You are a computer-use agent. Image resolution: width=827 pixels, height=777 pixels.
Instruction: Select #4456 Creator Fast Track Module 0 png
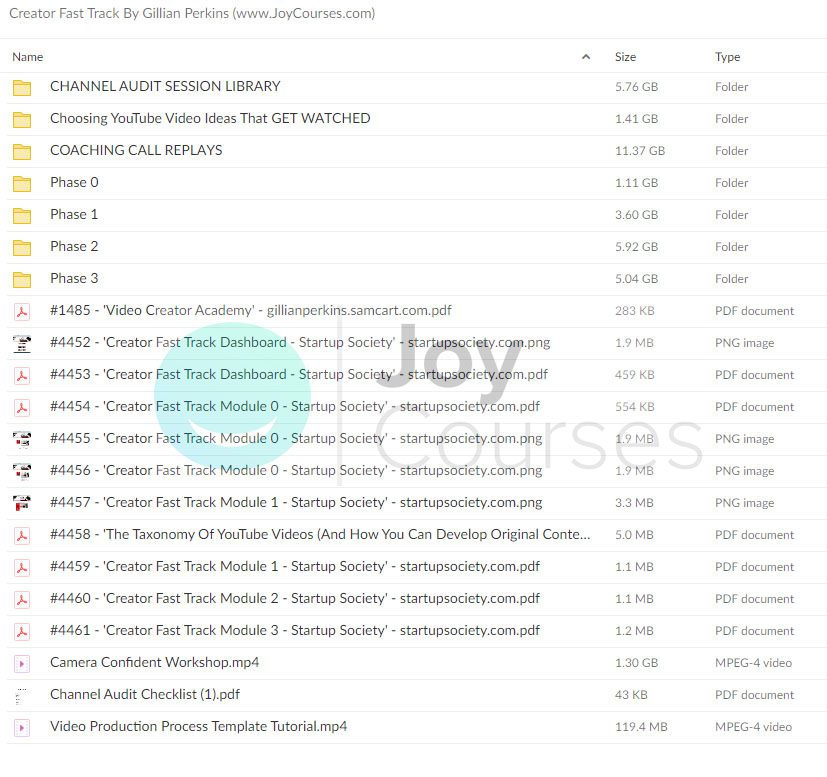pyautogui.click(x=296, y=470)
